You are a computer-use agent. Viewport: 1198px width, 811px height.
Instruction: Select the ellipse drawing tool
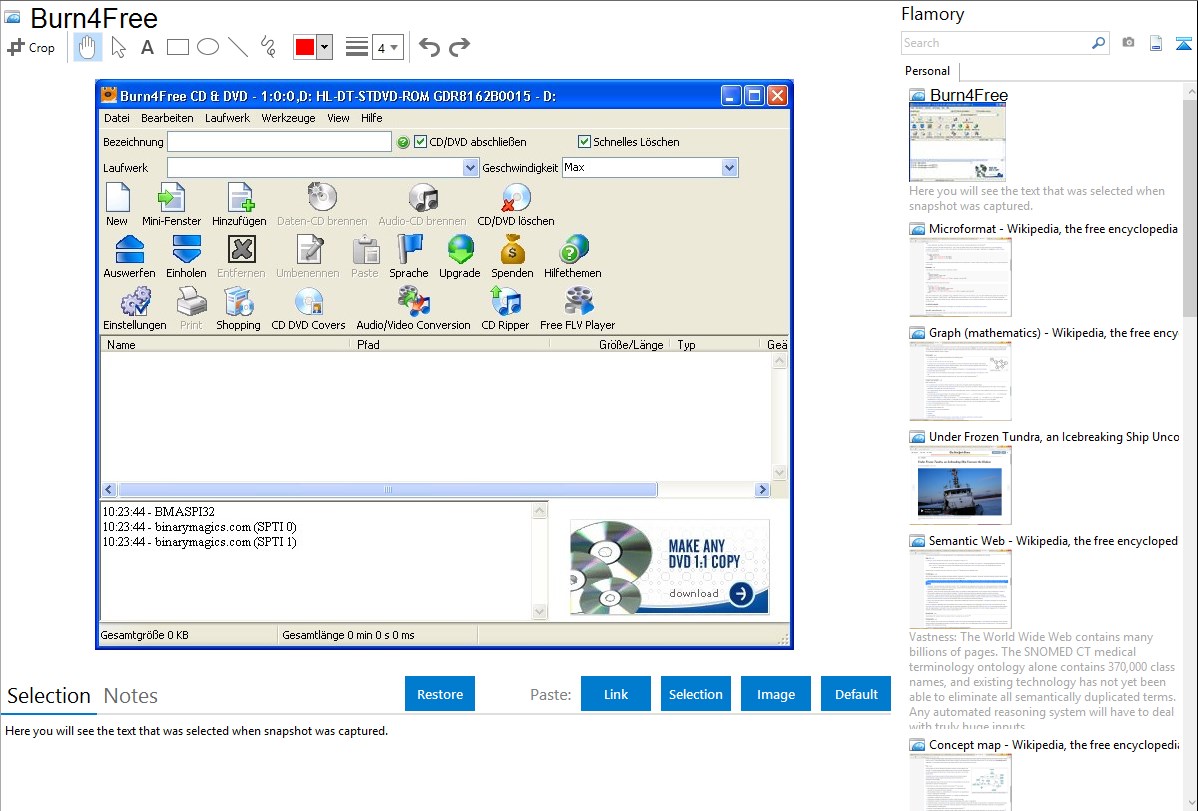208,47
